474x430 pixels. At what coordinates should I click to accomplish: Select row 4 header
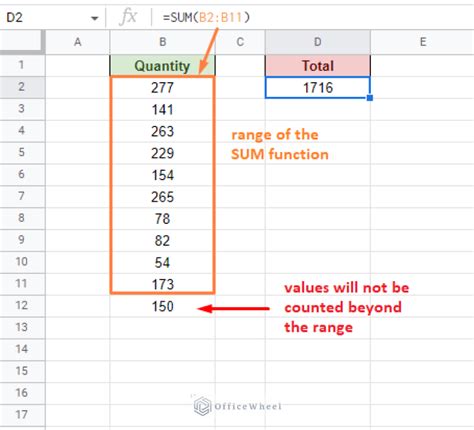click(22, 131)
